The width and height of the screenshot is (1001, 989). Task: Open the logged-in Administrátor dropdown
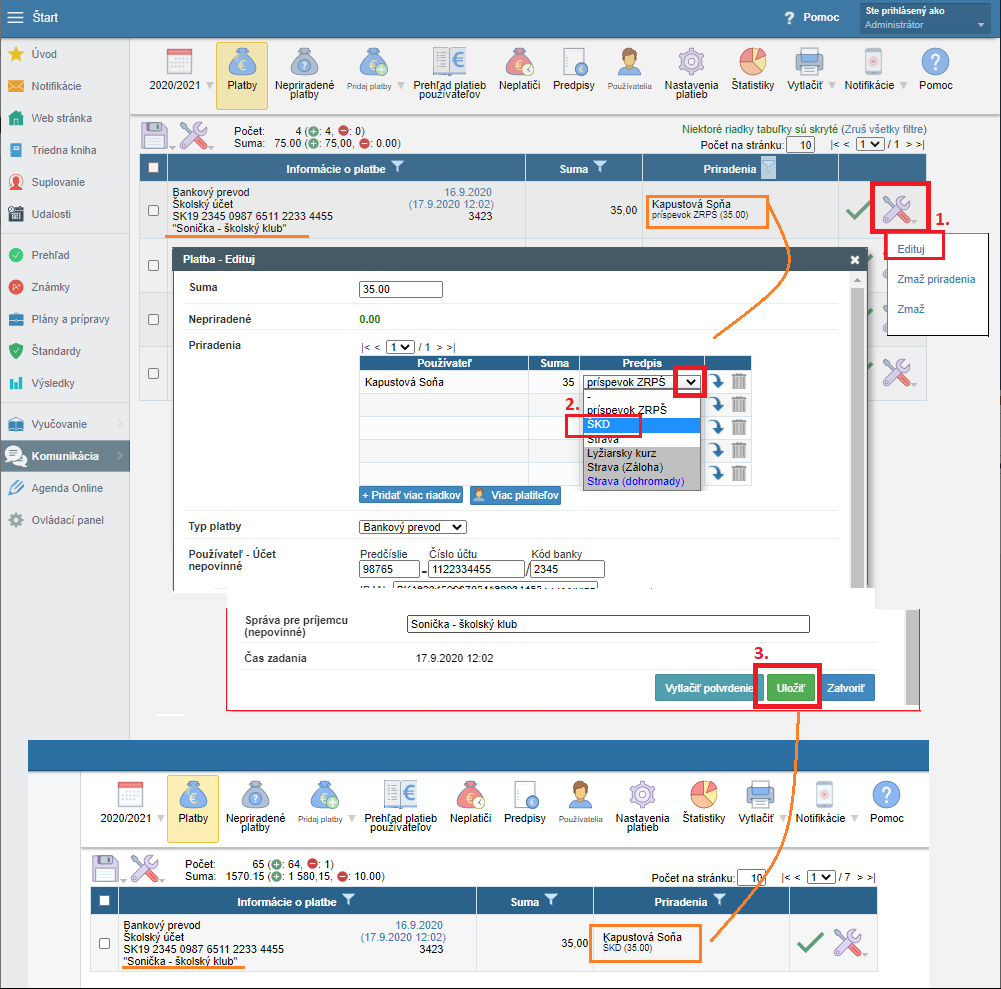[x=926, y=18]
